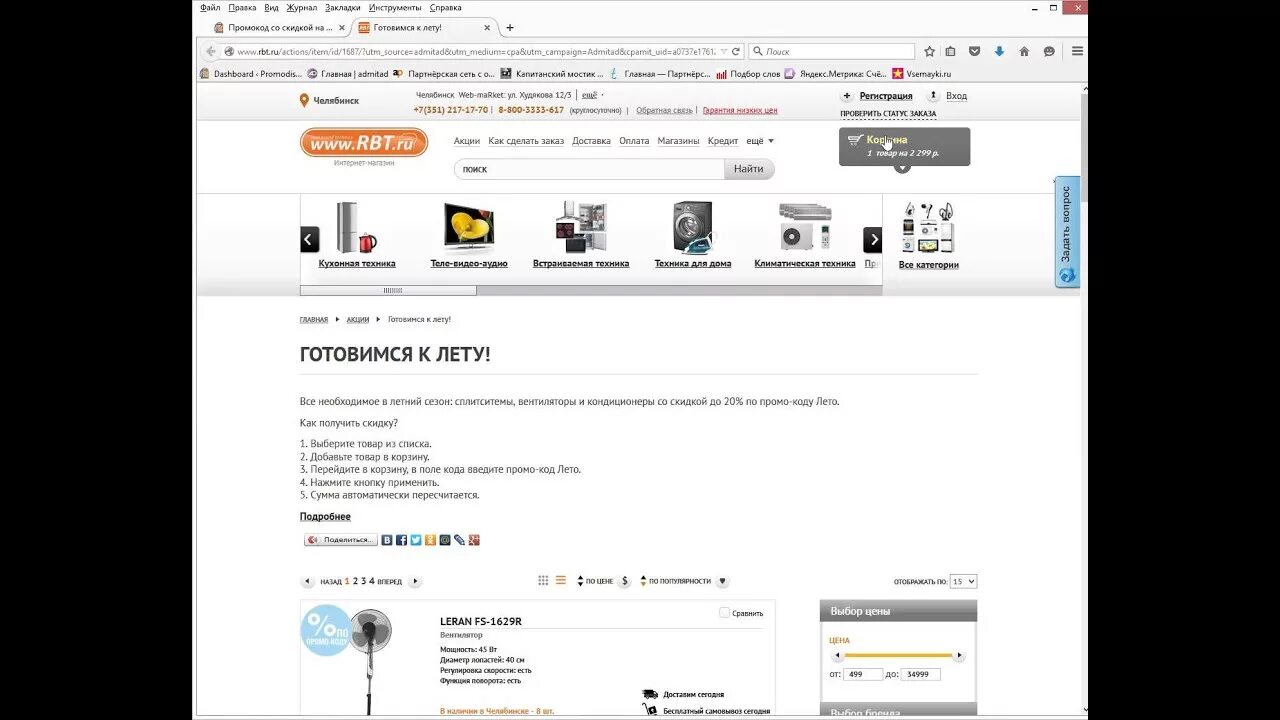Bookmark this page with the star icon
The image size is (1280, 720).
929,51
